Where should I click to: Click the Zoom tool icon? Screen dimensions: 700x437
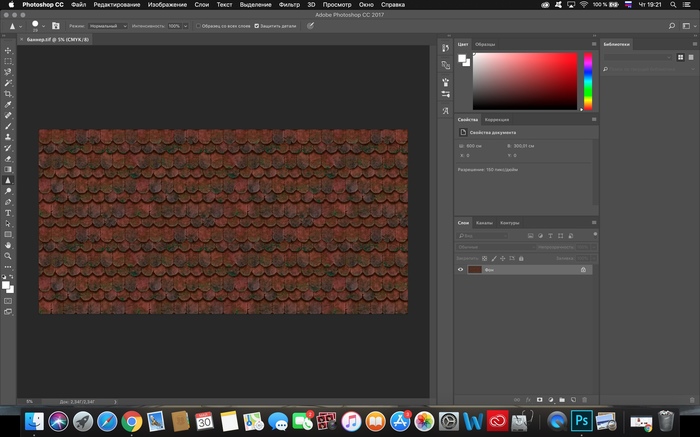(x=8, y=255)
